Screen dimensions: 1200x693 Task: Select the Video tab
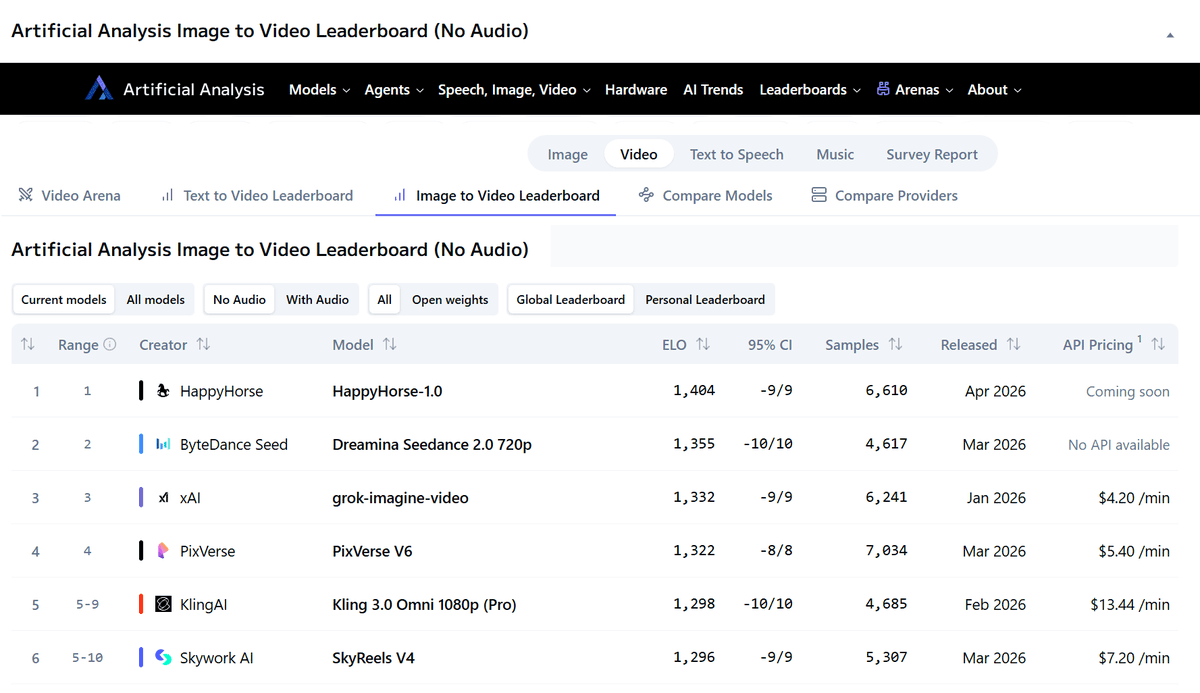[639, 154]
